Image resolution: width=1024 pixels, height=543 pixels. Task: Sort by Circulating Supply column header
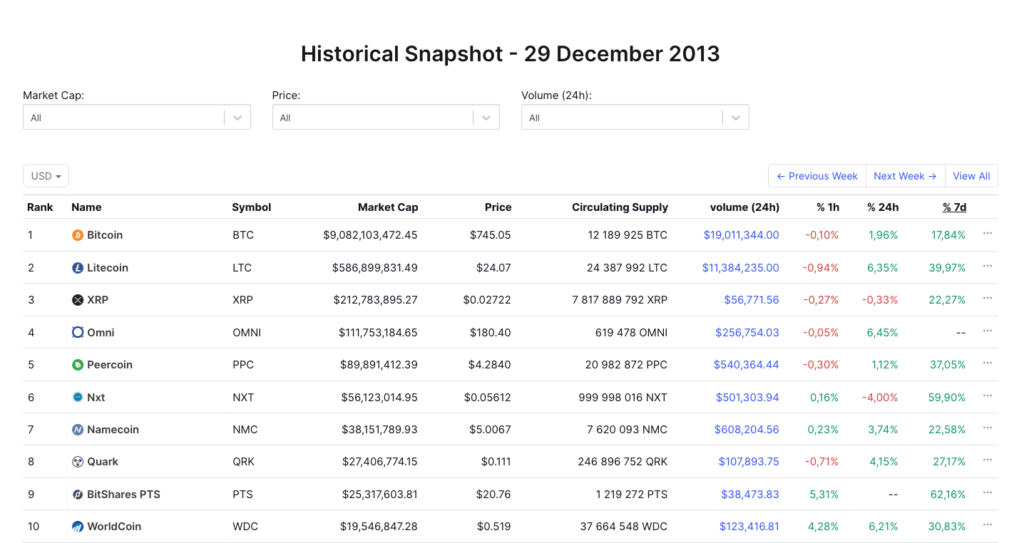(620, 207)
